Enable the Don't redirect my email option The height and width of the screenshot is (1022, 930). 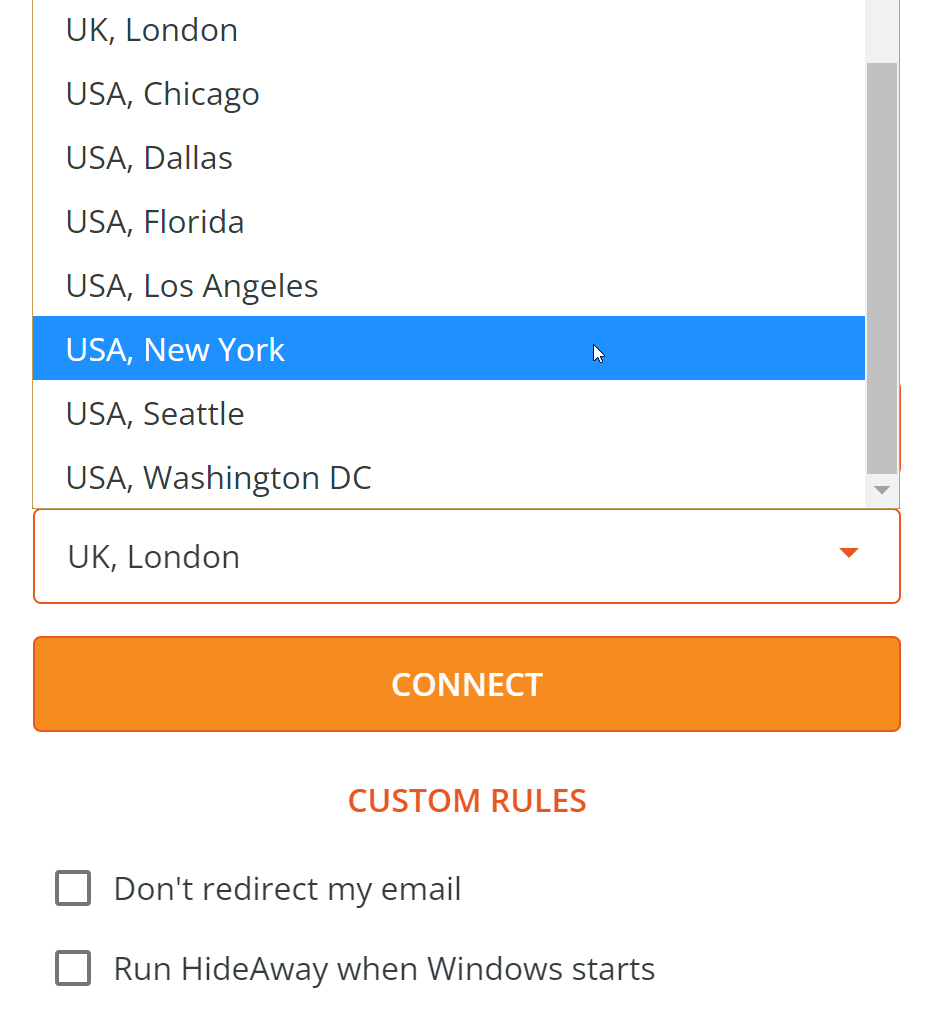[73, 887]
